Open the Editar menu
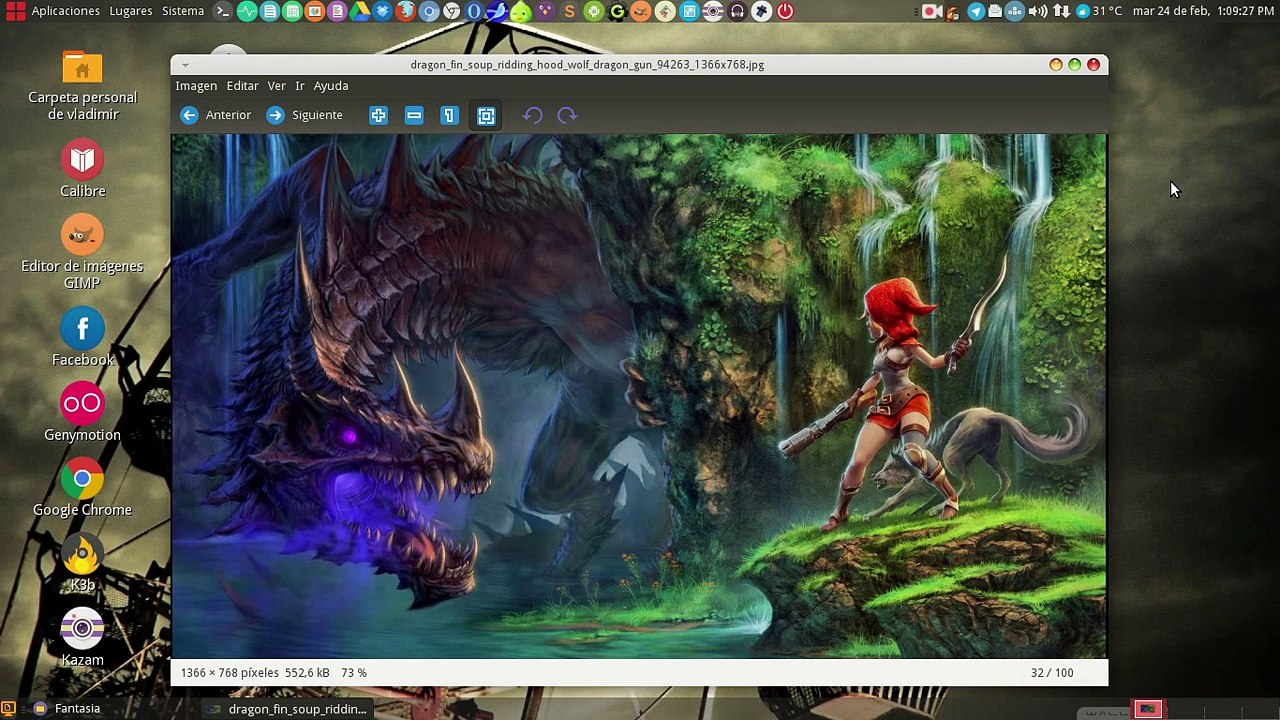 (242, 86)
